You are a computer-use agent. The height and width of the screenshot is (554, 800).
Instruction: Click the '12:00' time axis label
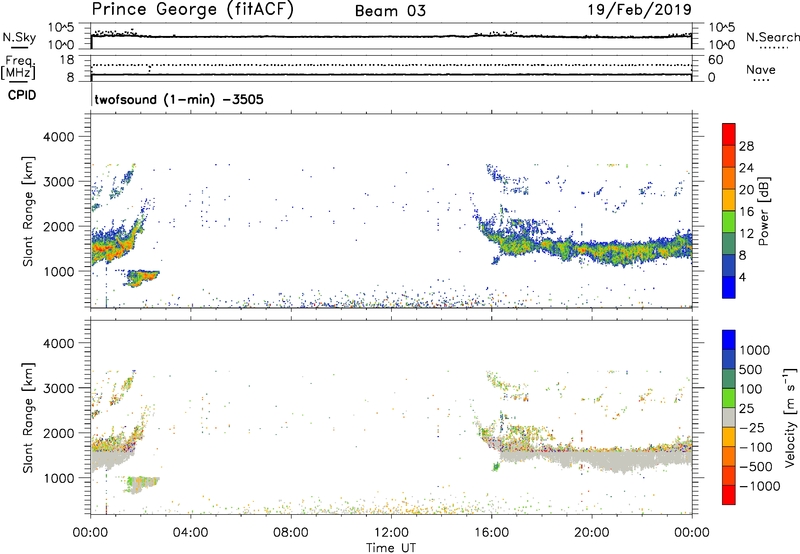tap(391, 533)
